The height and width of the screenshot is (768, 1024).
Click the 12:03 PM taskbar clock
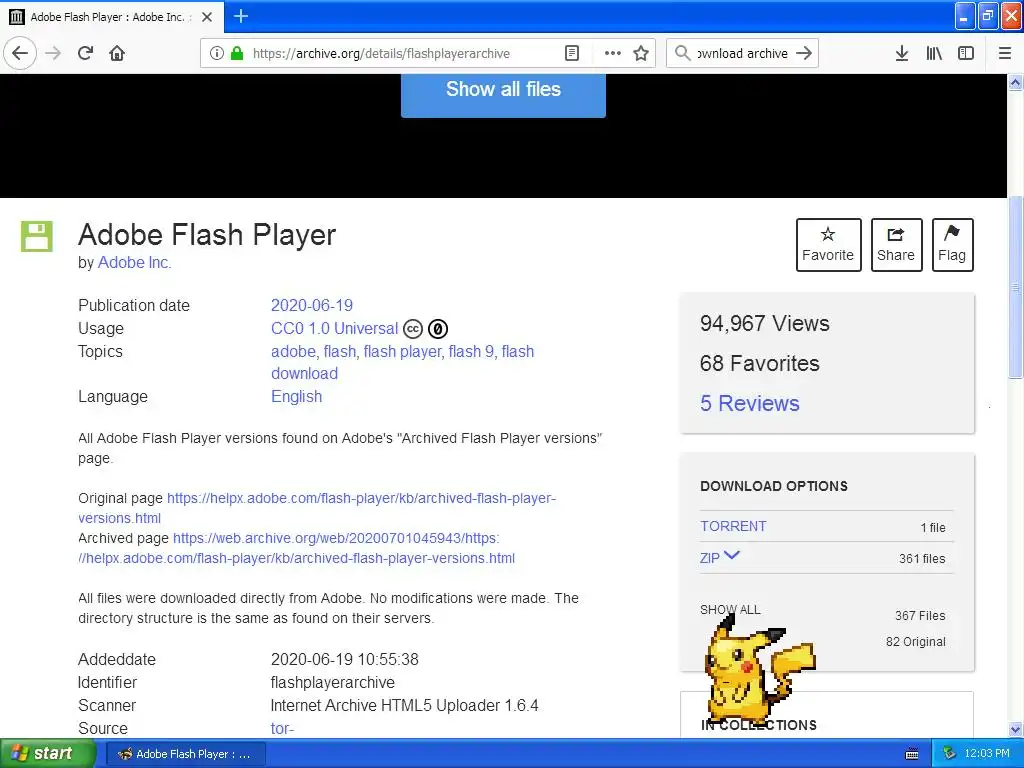[987, 754]
